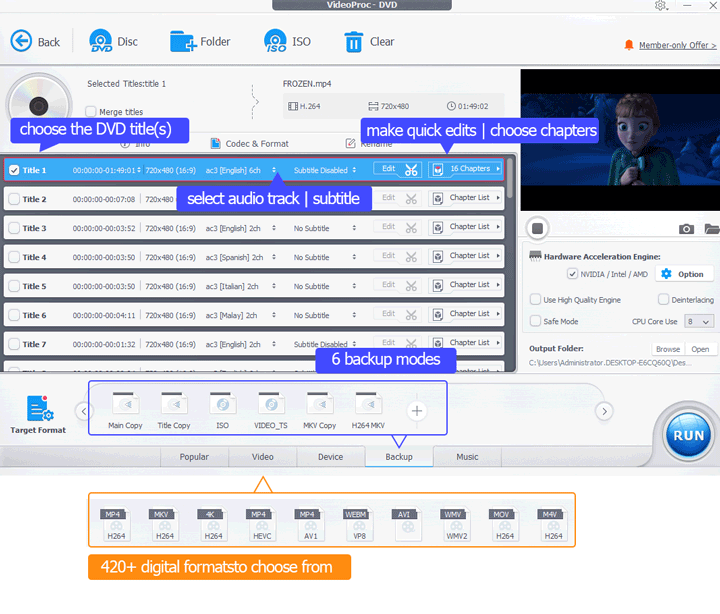Click the title list vertical scrollbar
Image resolution: width=720 pixels, height=614 pixels.
[510, 180]
